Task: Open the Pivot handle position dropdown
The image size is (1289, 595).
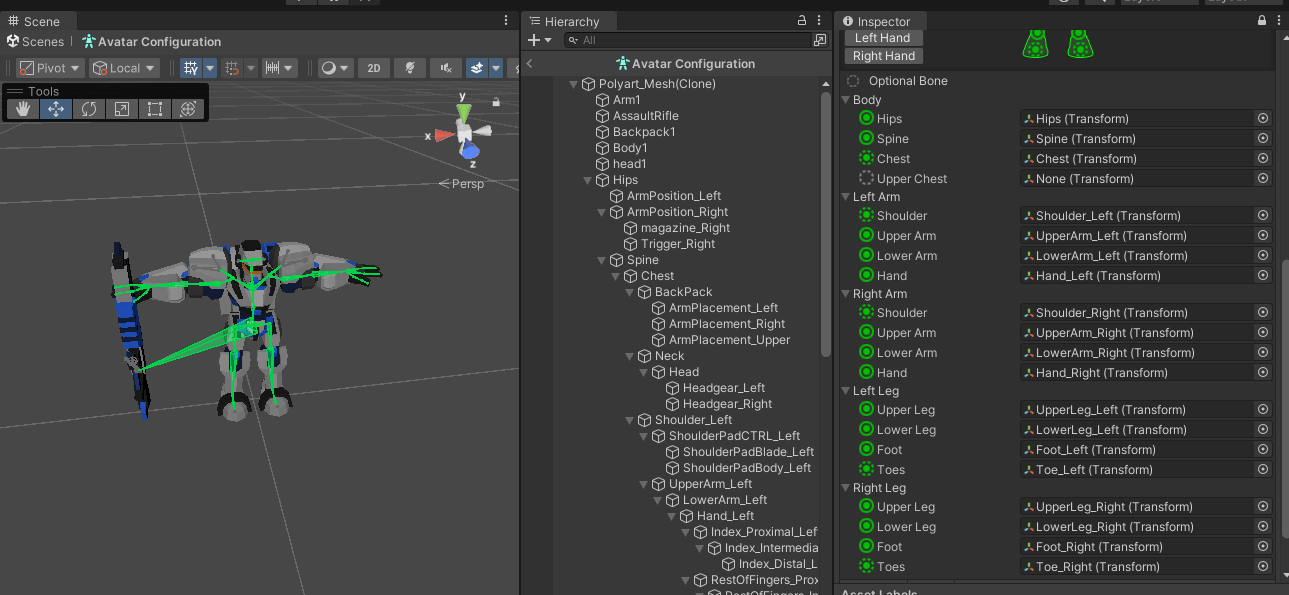Action: pos(51,68)
